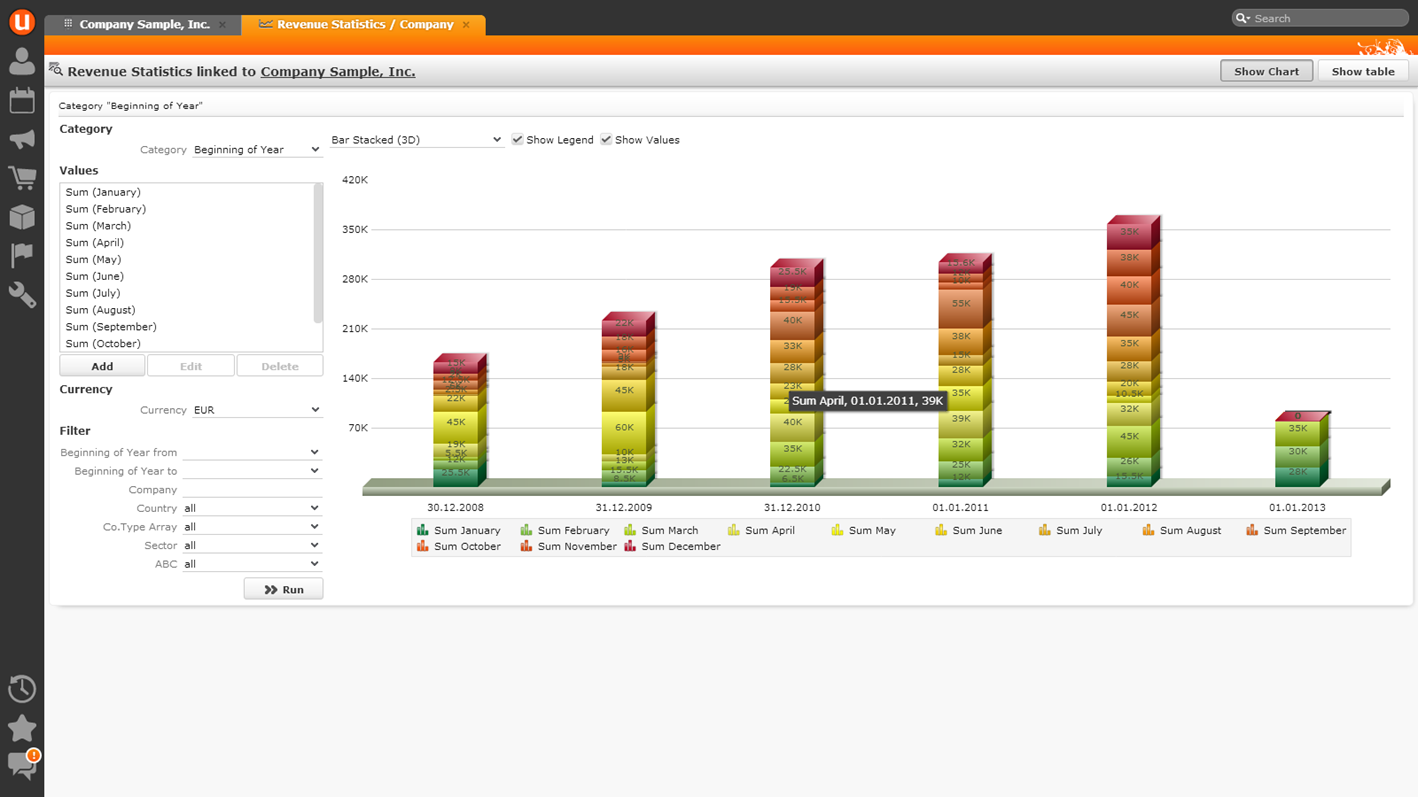Open the History clock icon
Screen dimensions: 1418x797
tap(21, 689)
